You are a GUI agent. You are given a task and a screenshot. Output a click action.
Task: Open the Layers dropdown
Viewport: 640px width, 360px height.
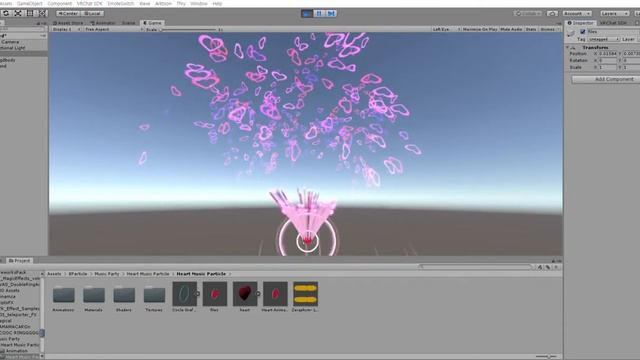coord(615,13)
